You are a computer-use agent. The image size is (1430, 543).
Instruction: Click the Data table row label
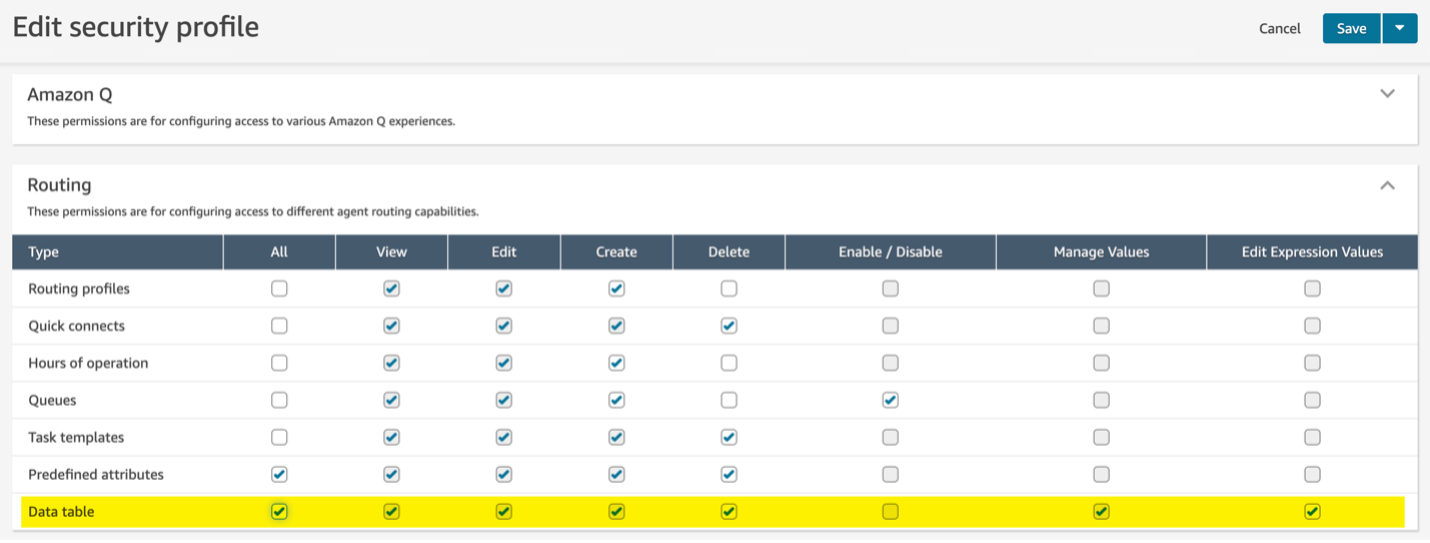pyautogui.click(x=61, y=511)
